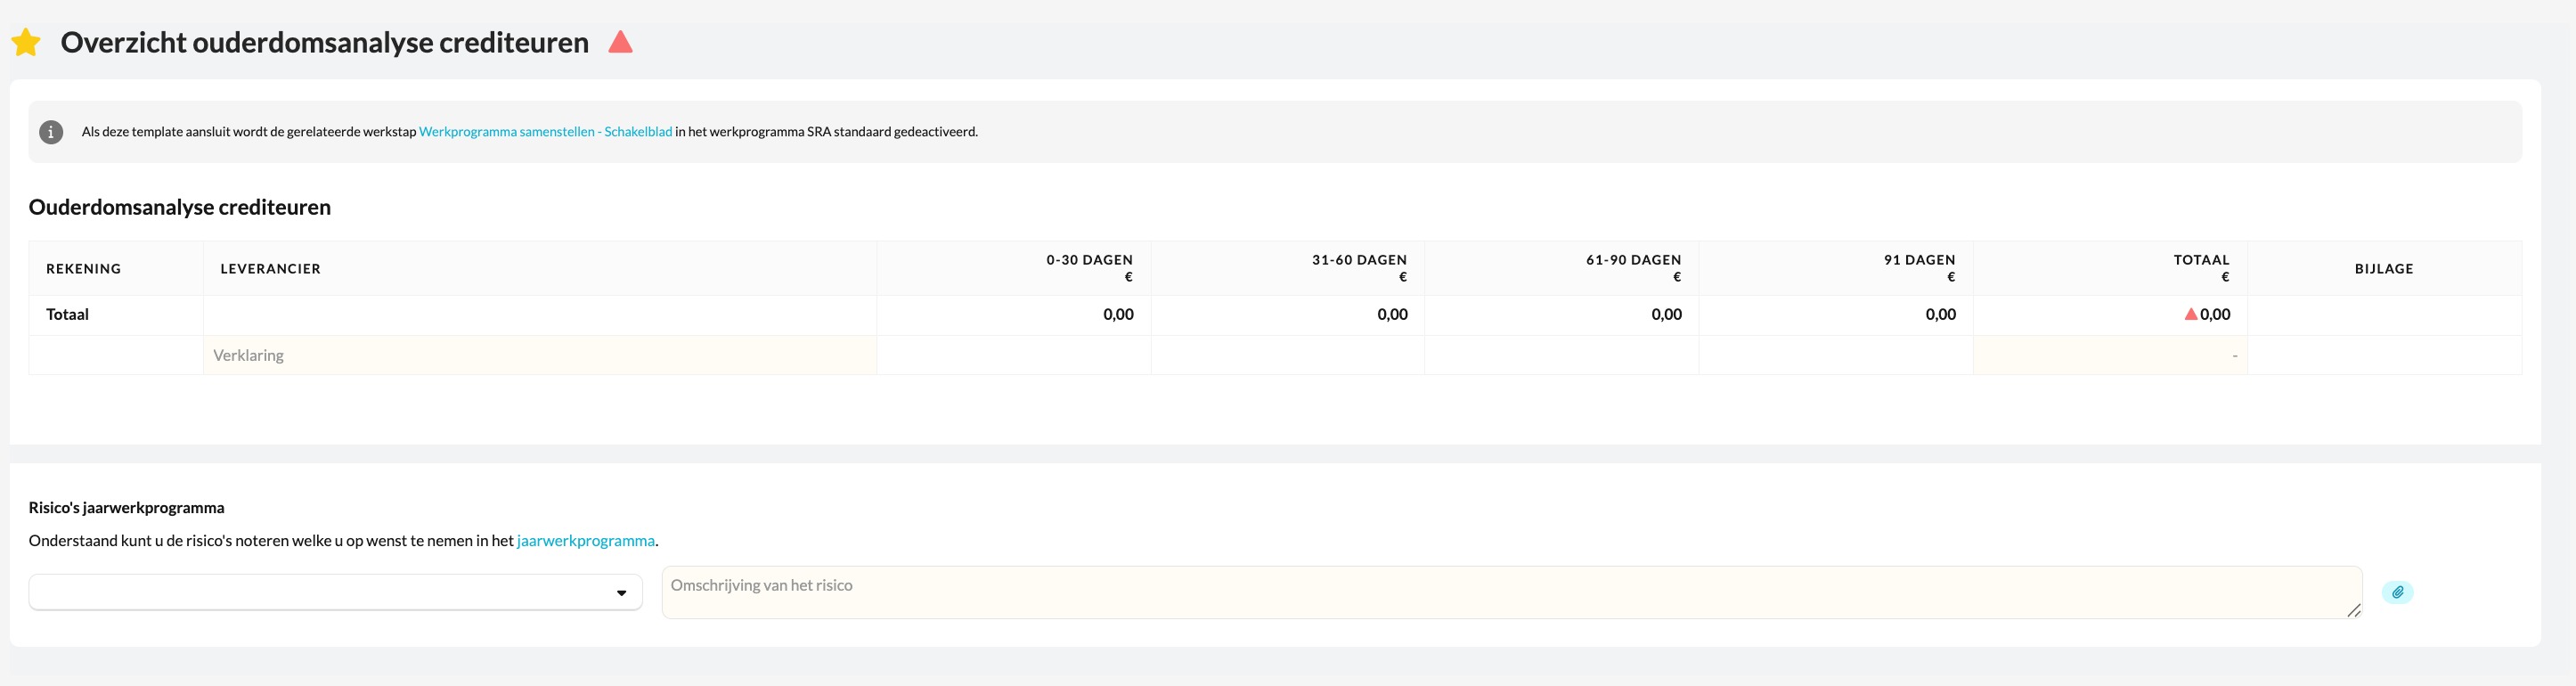Click the dropdown arrow of the risk selector
Viewport: 2576px width, 686px height.
pos(621,593)
